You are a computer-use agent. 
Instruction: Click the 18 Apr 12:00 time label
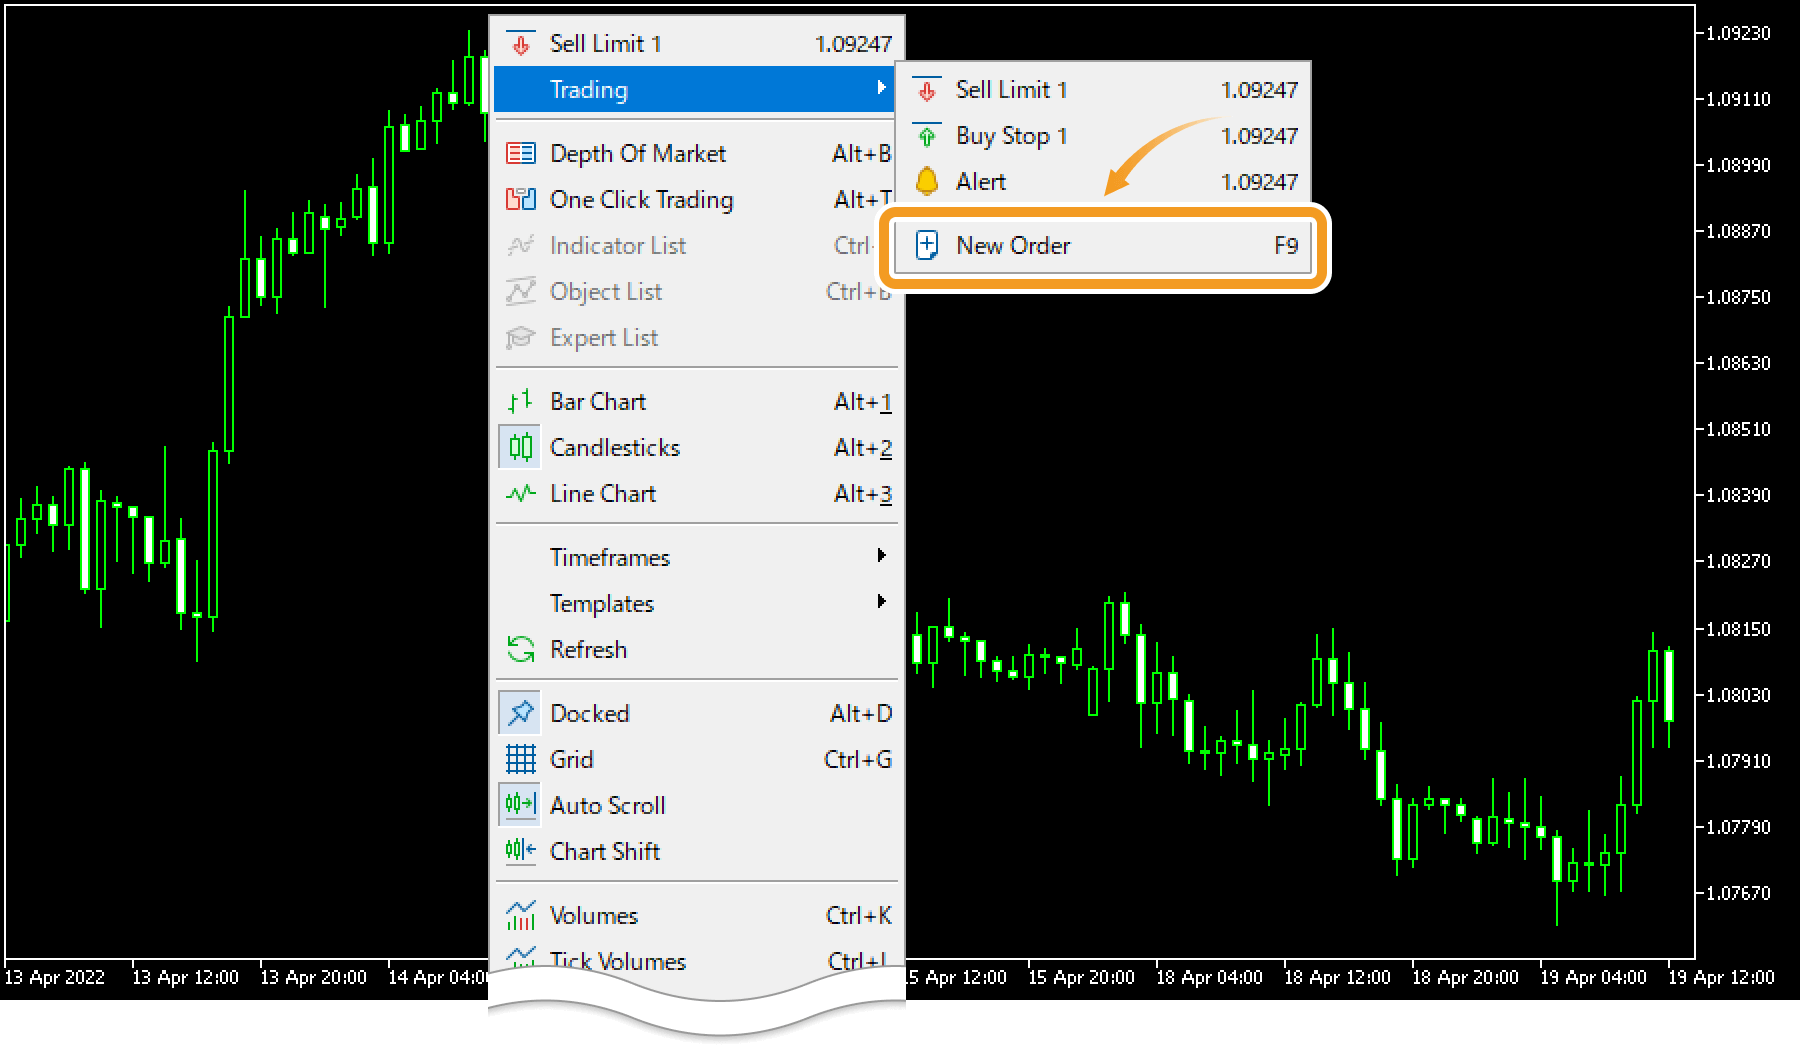click(1337, 977)
